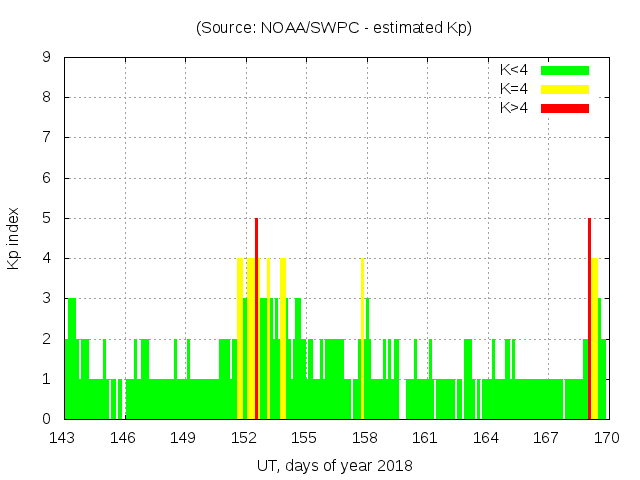Image resolution: width=640 pixels, height=480 pixels.
Task: Click the x-axis tick label 161
Action: (x=425, y=437)
